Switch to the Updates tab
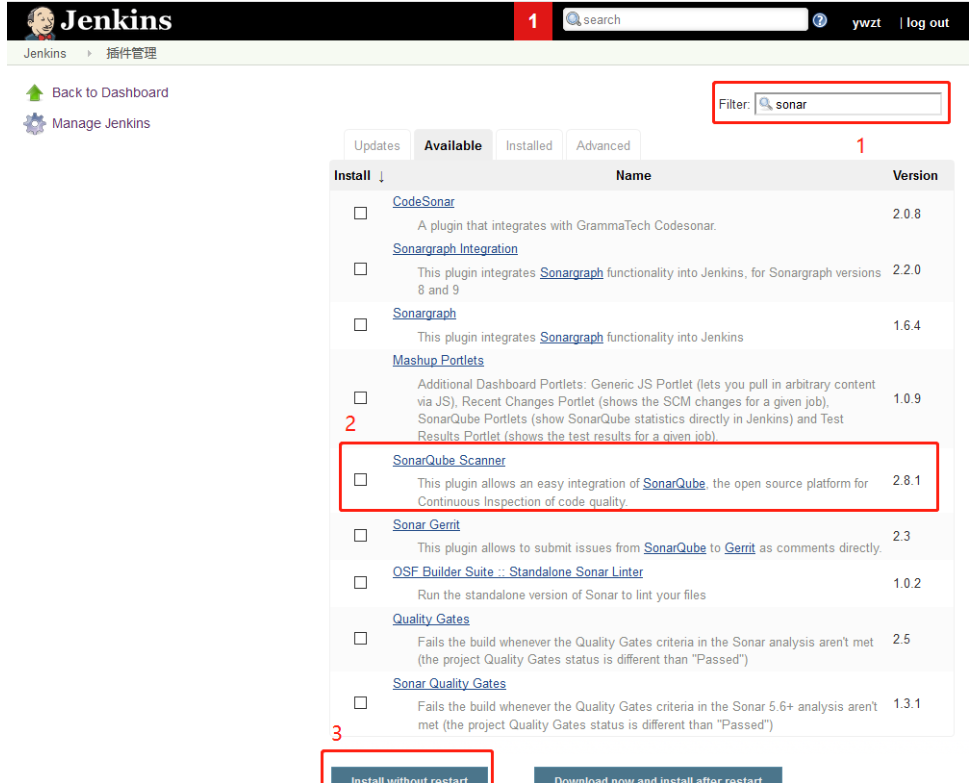 (377, 146)
